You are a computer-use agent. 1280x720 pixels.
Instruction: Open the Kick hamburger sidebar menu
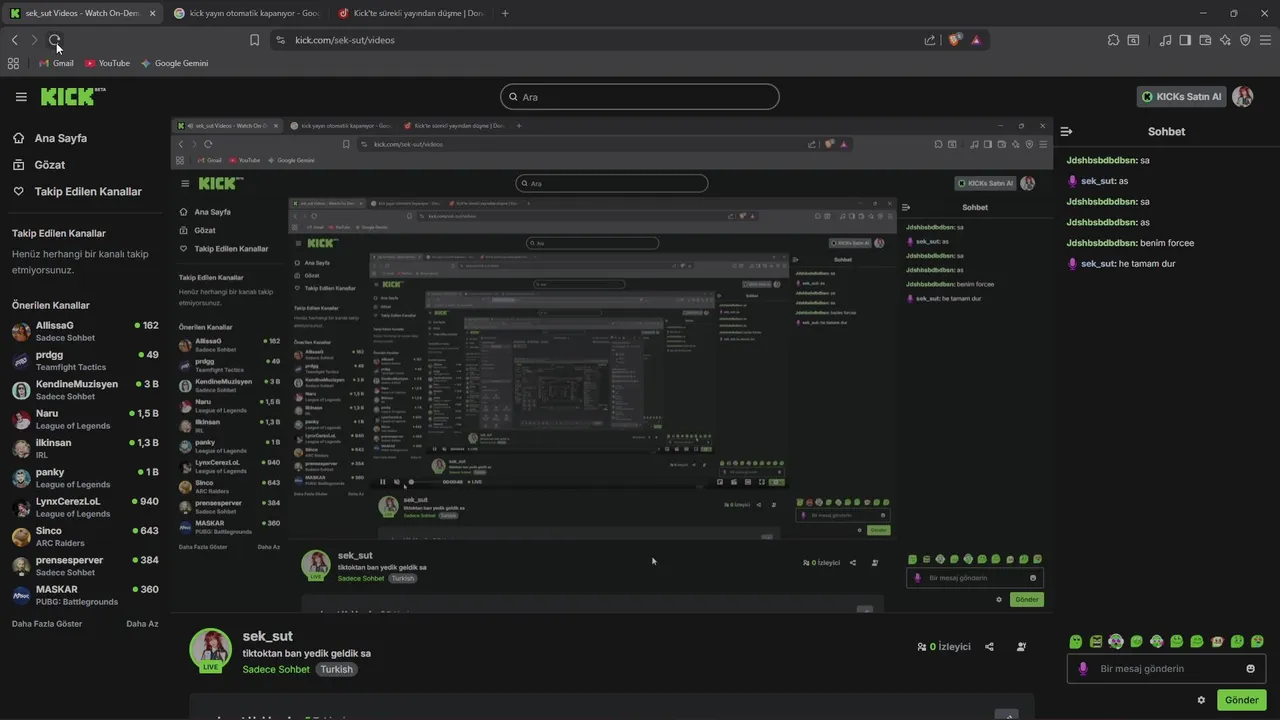tap(21, 97)
